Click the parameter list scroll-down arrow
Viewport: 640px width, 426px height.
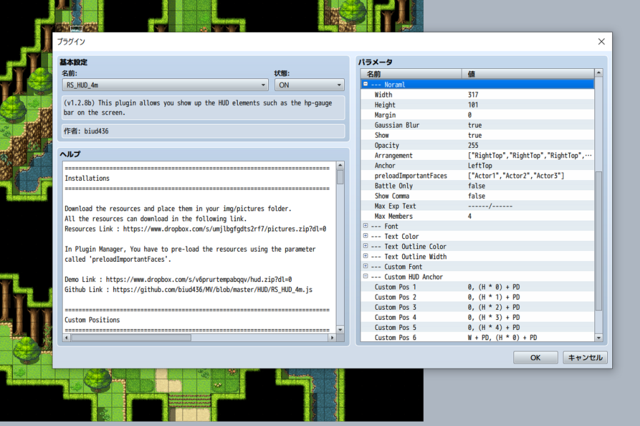(598, 337)
